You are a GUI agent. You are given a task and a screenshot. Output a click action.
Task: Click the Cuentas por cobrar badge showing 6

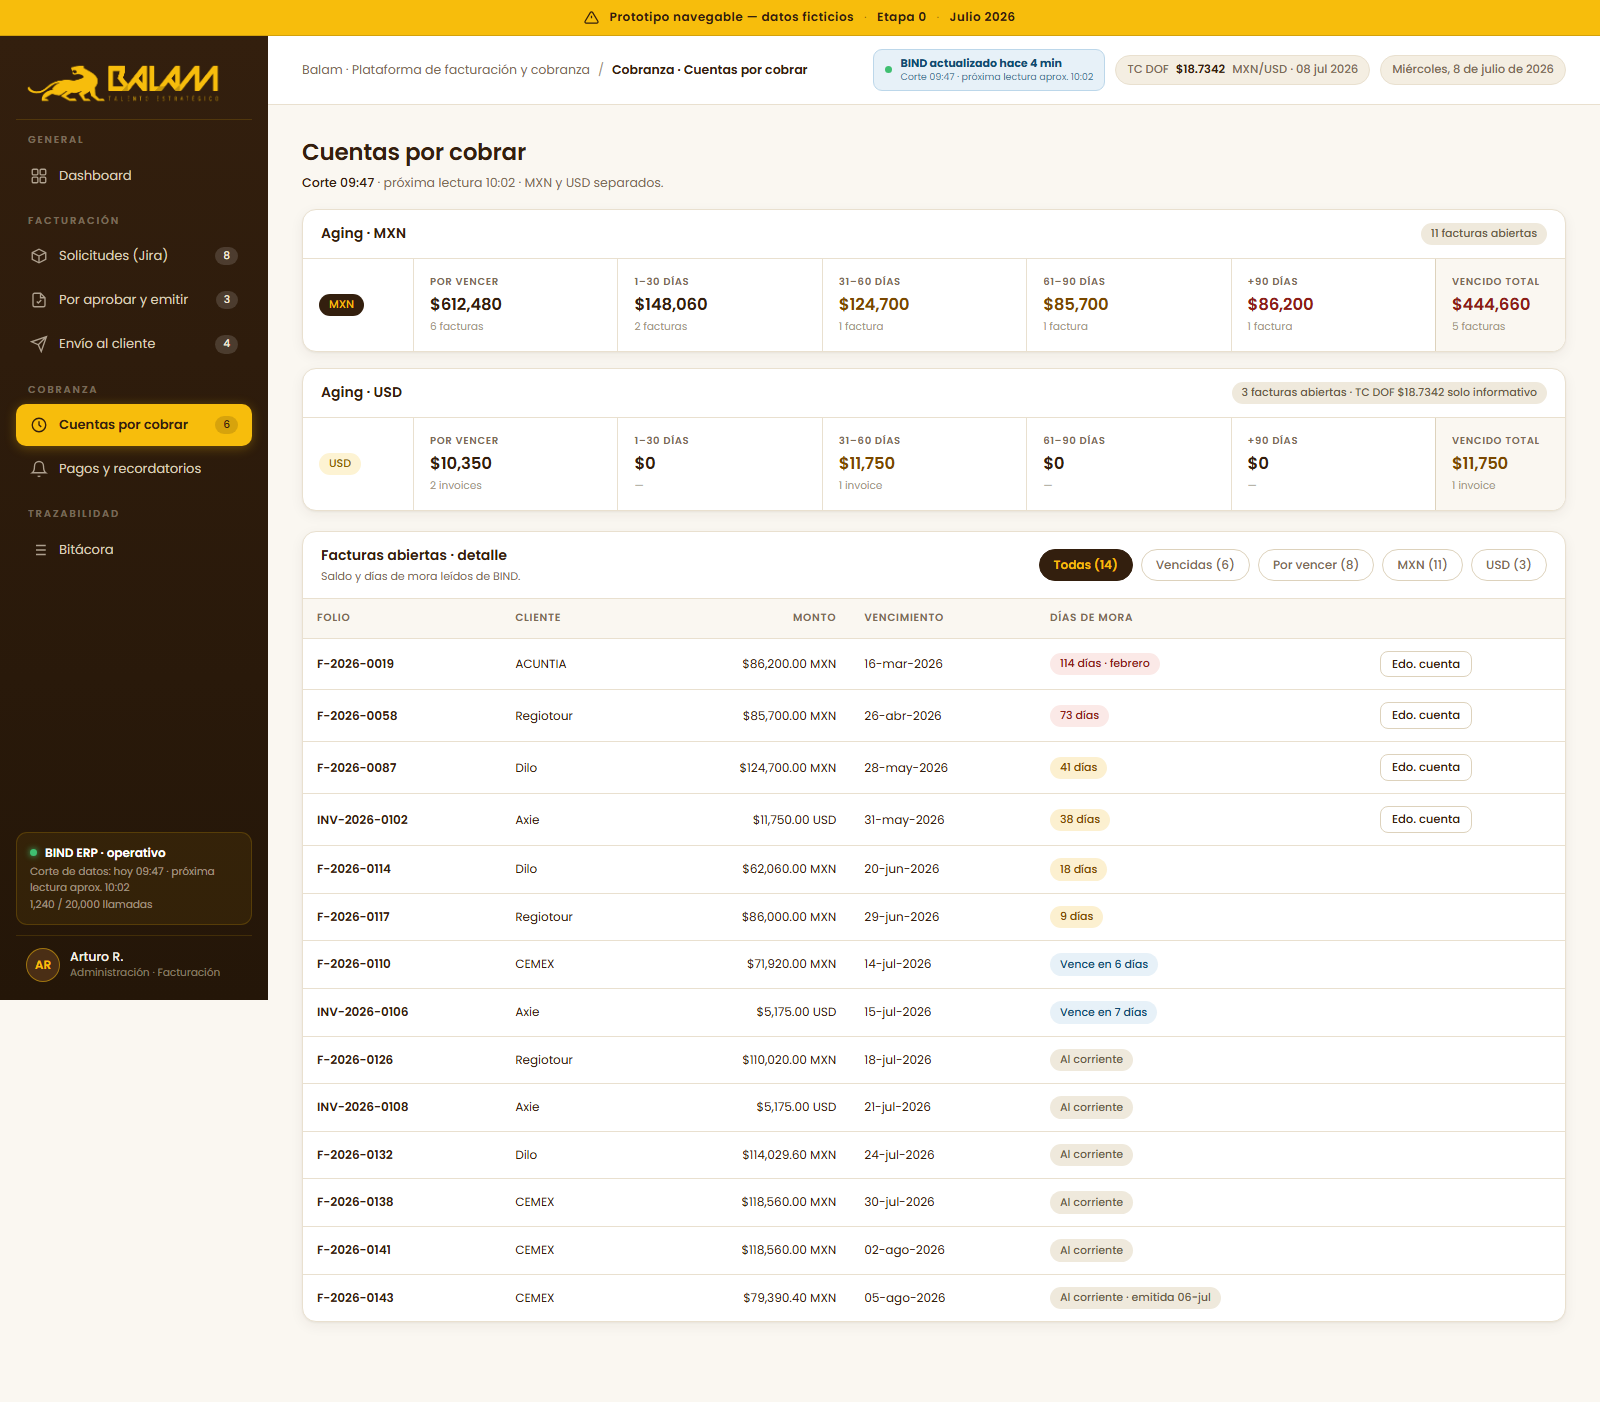click(x=227, y=425)
